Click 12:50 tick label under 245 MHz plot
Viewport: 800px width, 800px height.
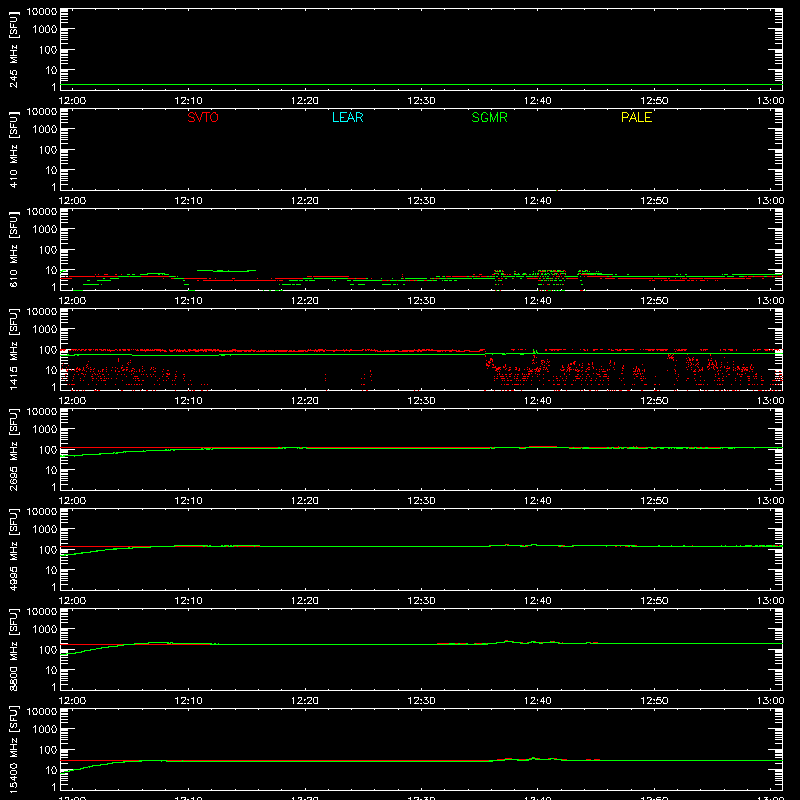pyautogui.click(x=654, y=101)
